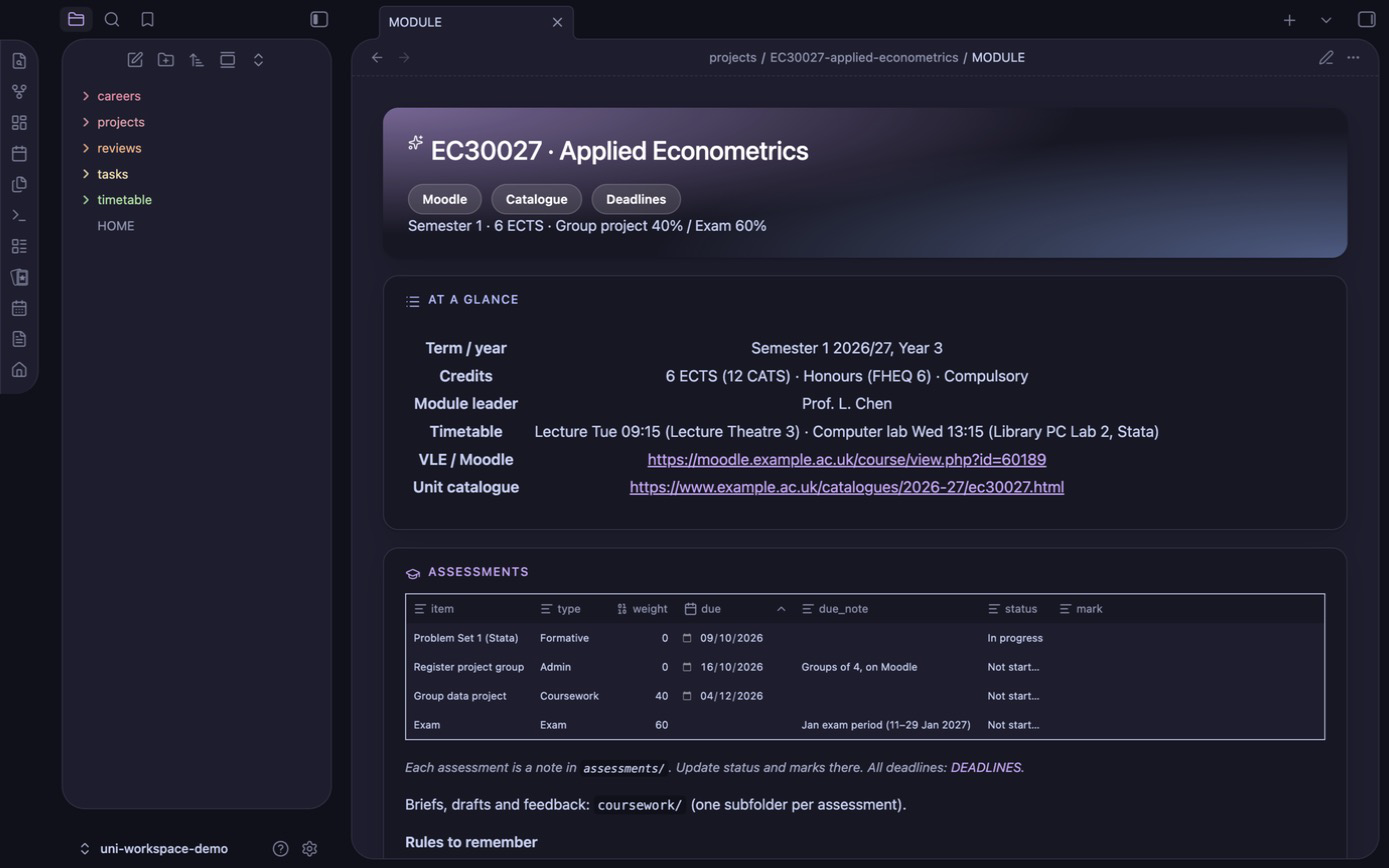1389x868 pixels.
Task: Open the DEADLINES internal link
Action: coord(986,768)
